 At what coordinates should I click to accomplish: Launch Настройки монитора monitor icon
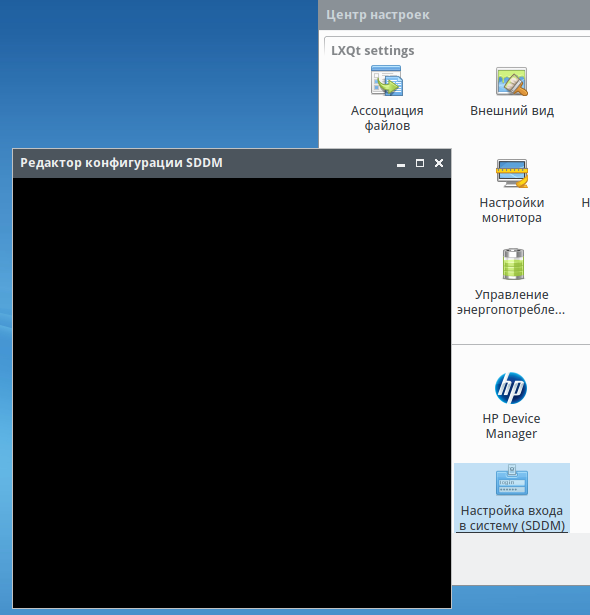pyautogui.click(x=512, y=173)
